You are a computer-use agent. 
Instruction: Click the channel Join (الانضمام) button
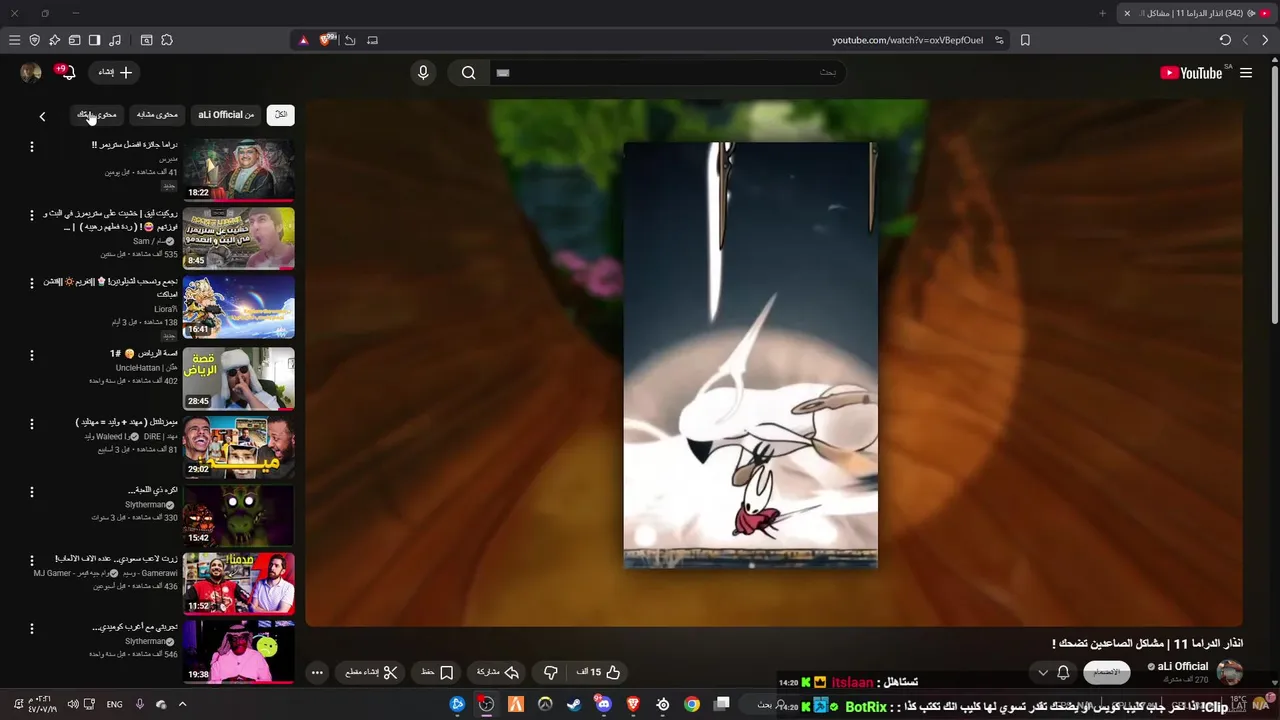click(1107, 672)
